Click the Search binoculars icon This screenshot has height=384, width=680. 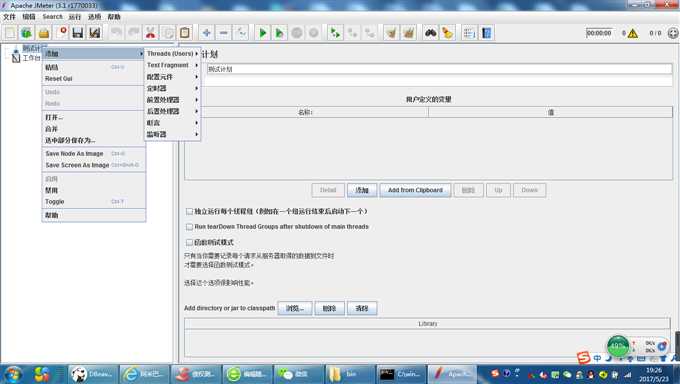(430, 33)
